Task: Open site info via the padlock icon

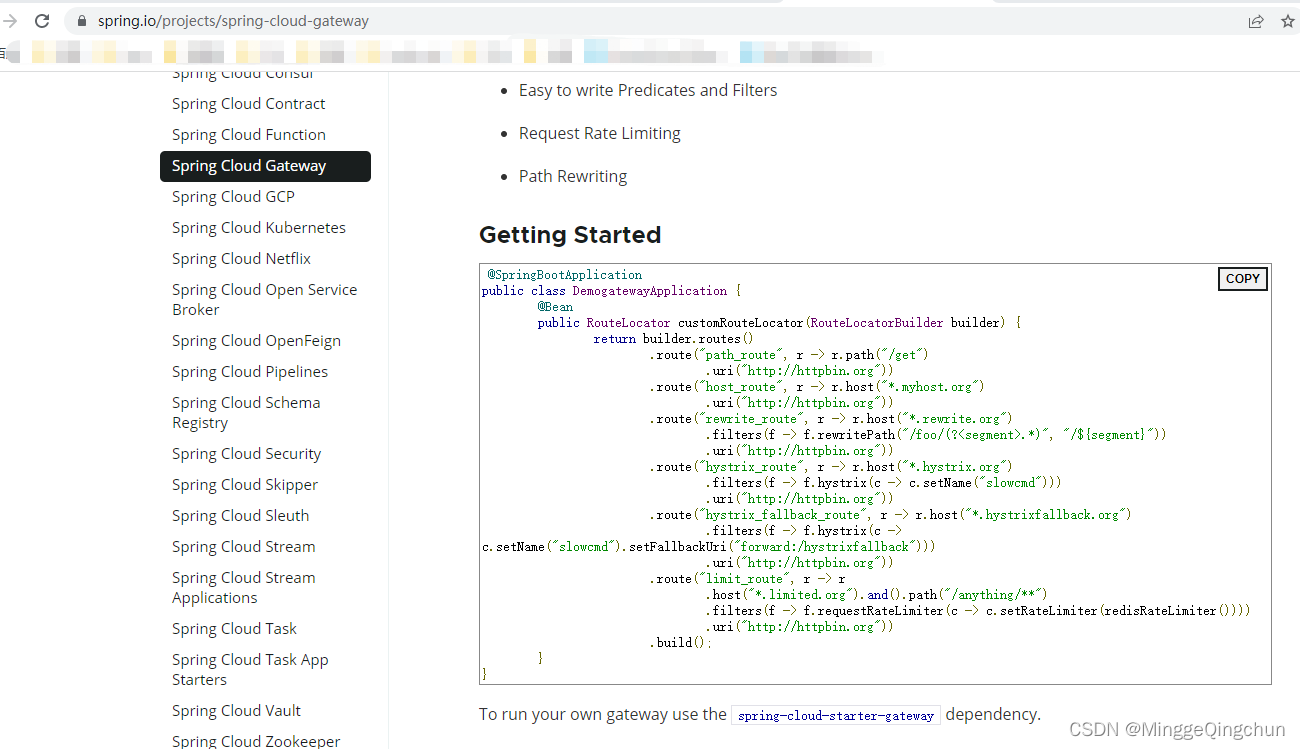Action: tap(82, 21)
